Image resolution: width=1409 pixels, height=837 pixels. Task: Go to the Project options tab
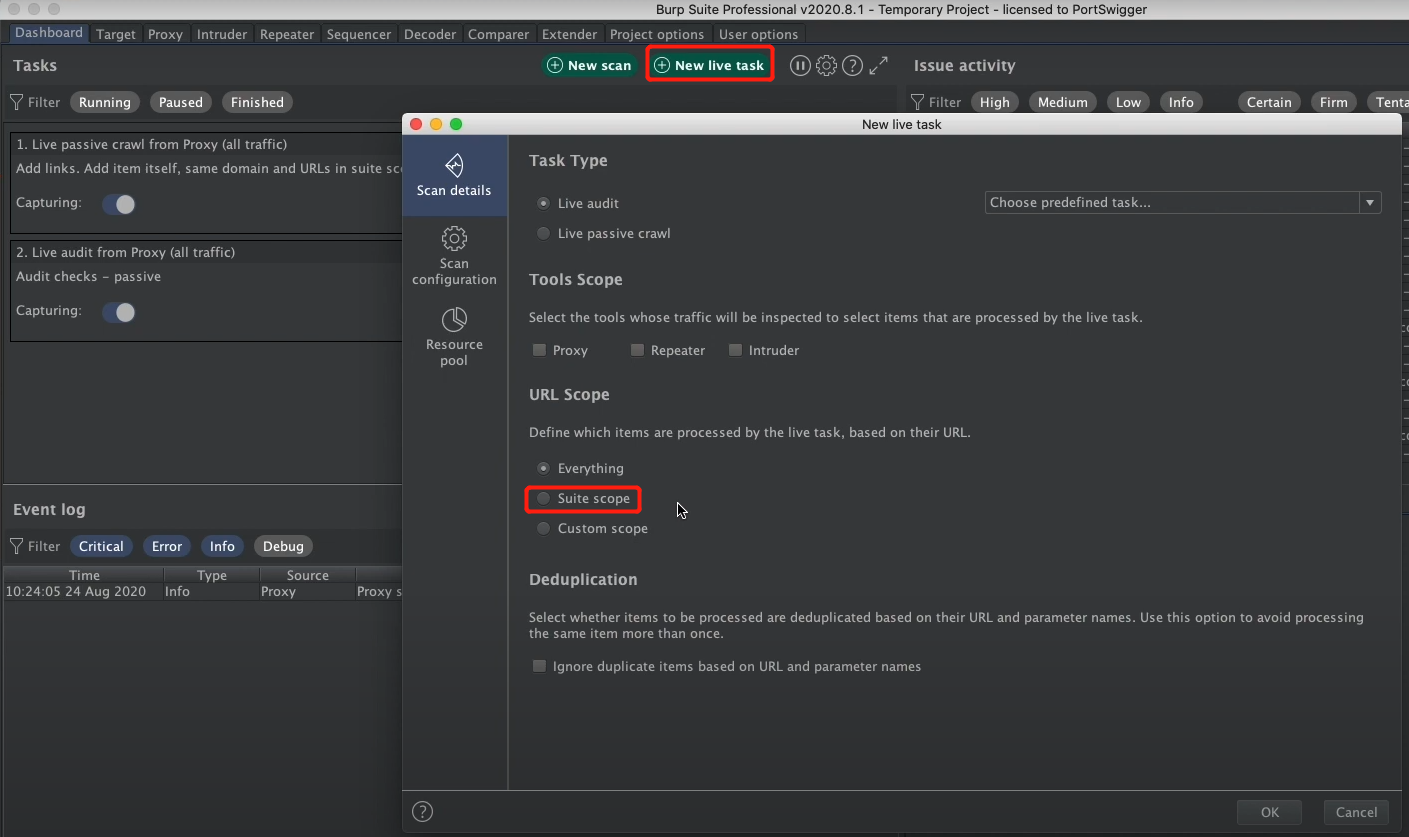(657, 34)
